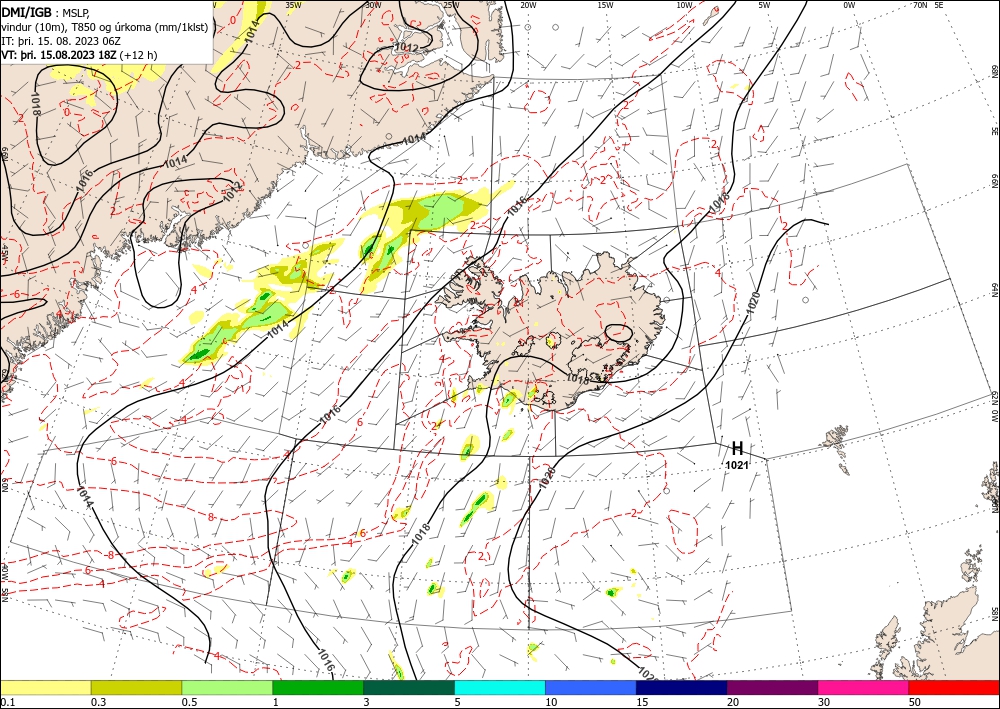The image size is (1000, 709).
Task: Click the 10 legend scale value
Action: coord(551,702)
